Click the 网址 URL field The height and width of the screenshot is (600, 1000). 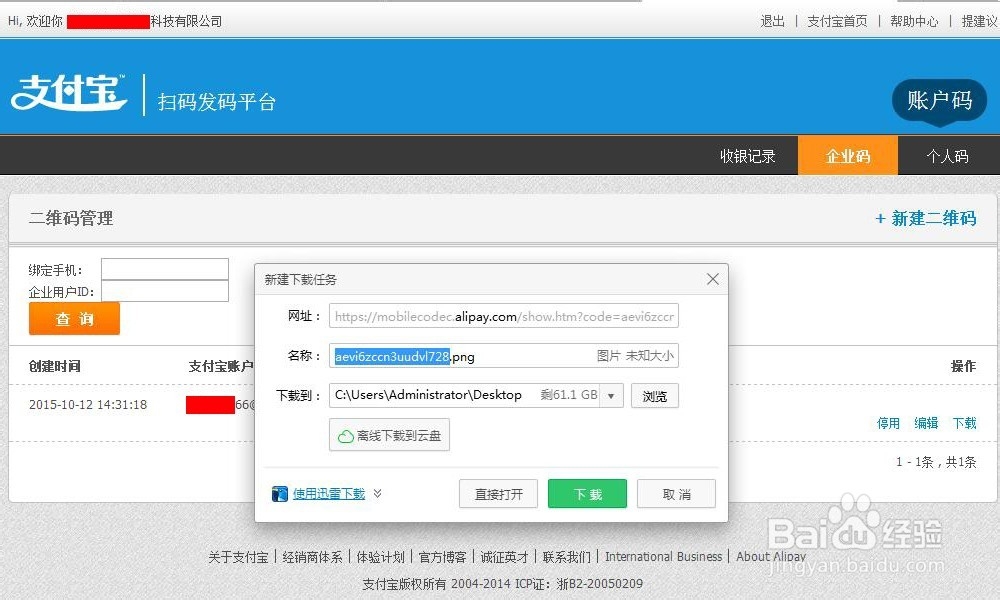pos(503,316)
